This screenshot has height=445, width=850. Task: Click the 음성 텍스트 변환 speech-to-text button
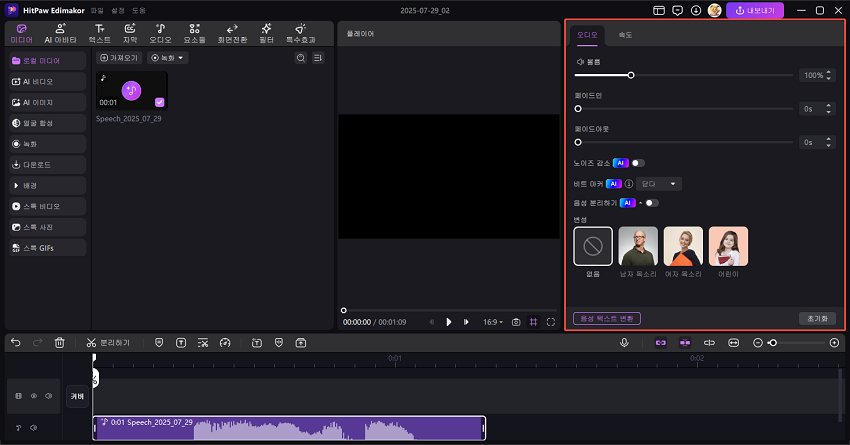point(607,318)
